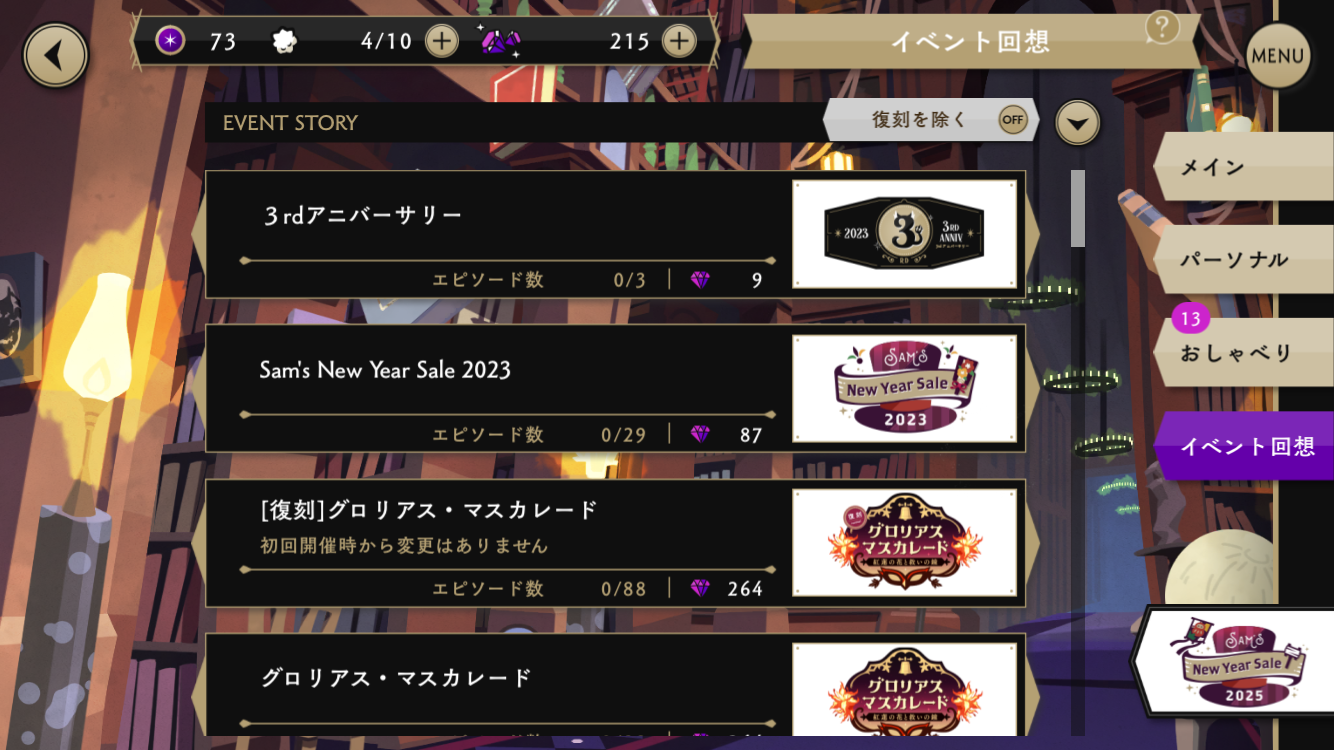Click the event list scrollbar thumb

tap(1077, 208)
